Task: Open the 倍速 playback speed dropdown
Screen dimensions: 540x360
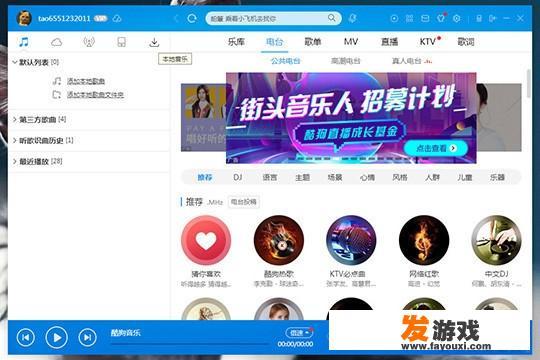Action: point(299,332)
